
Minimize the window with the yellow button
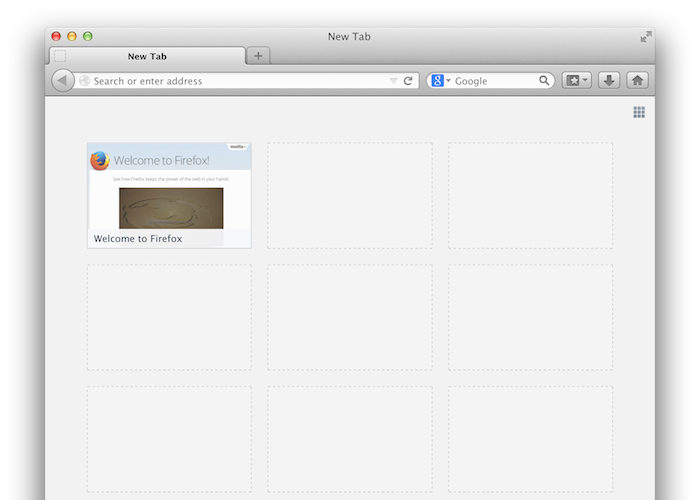click(x=72, y=36)
